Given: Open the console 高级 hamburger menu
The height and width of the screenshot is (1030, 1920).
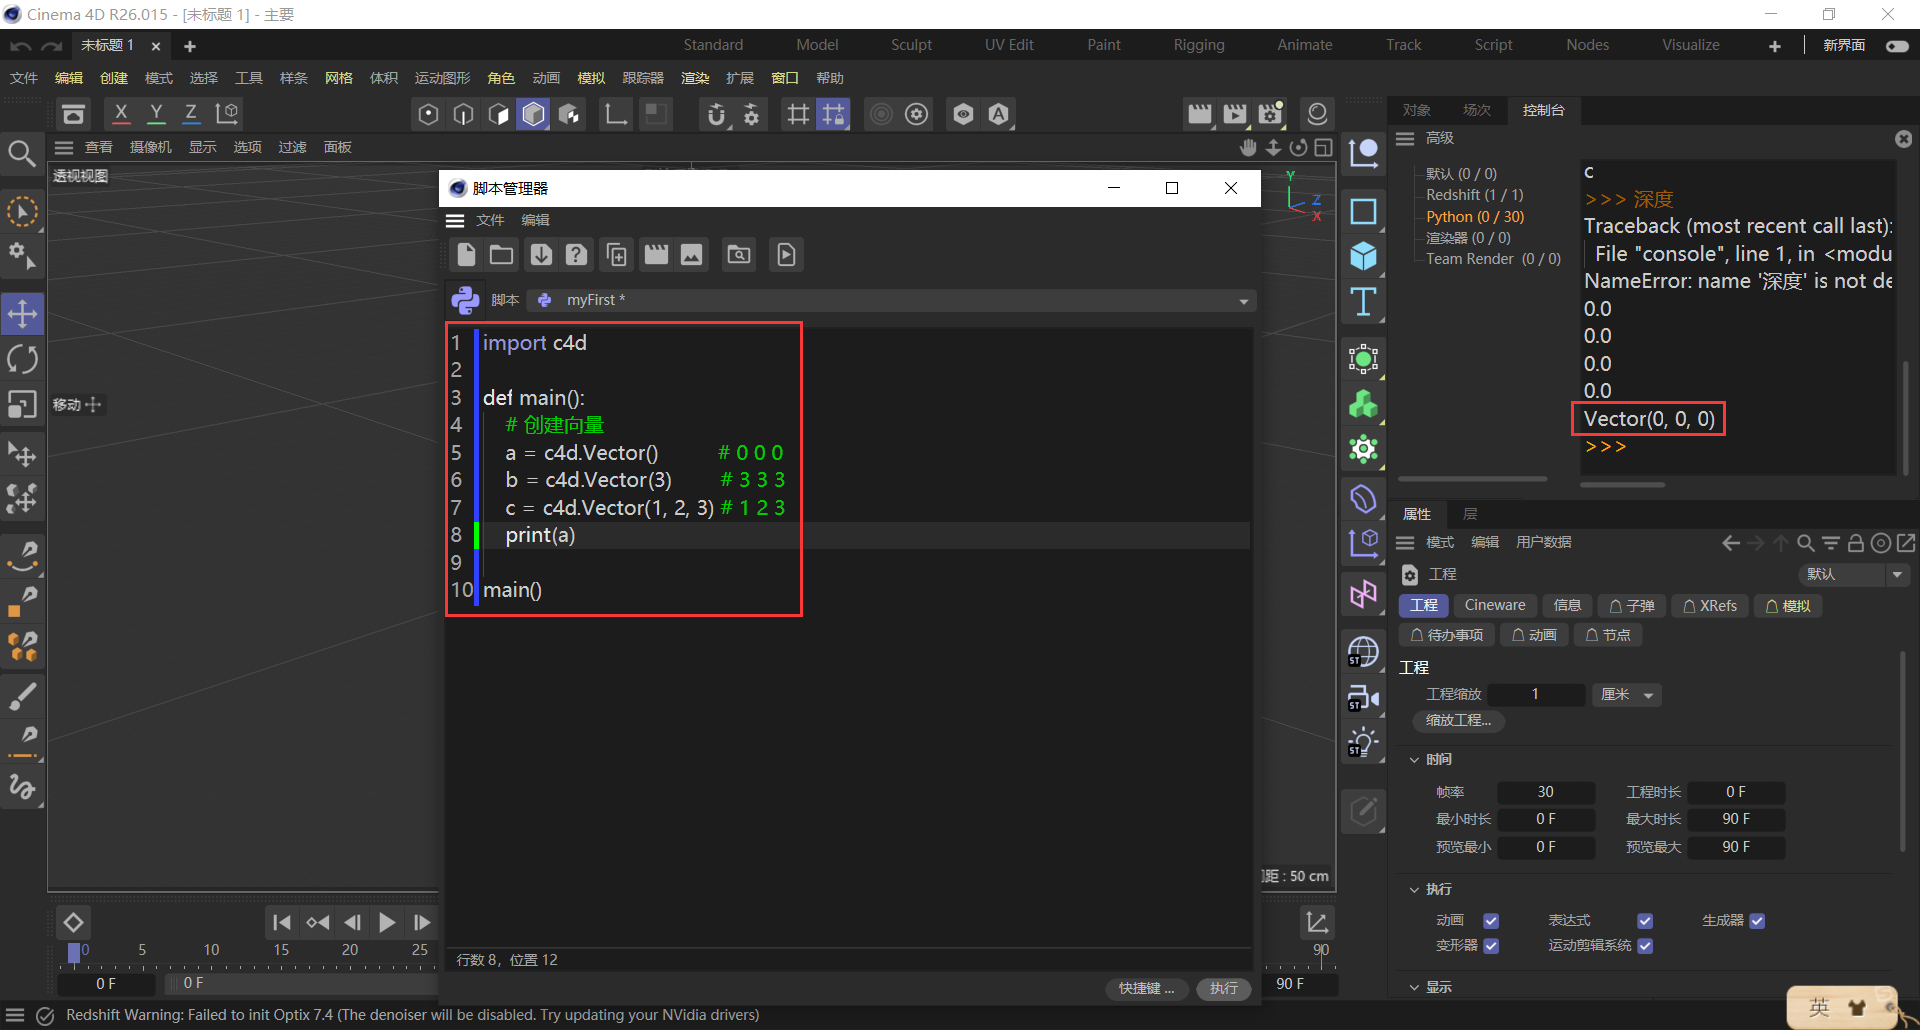Looking at the screenshot, I should pyautogui.click(x=1405, y=139).
